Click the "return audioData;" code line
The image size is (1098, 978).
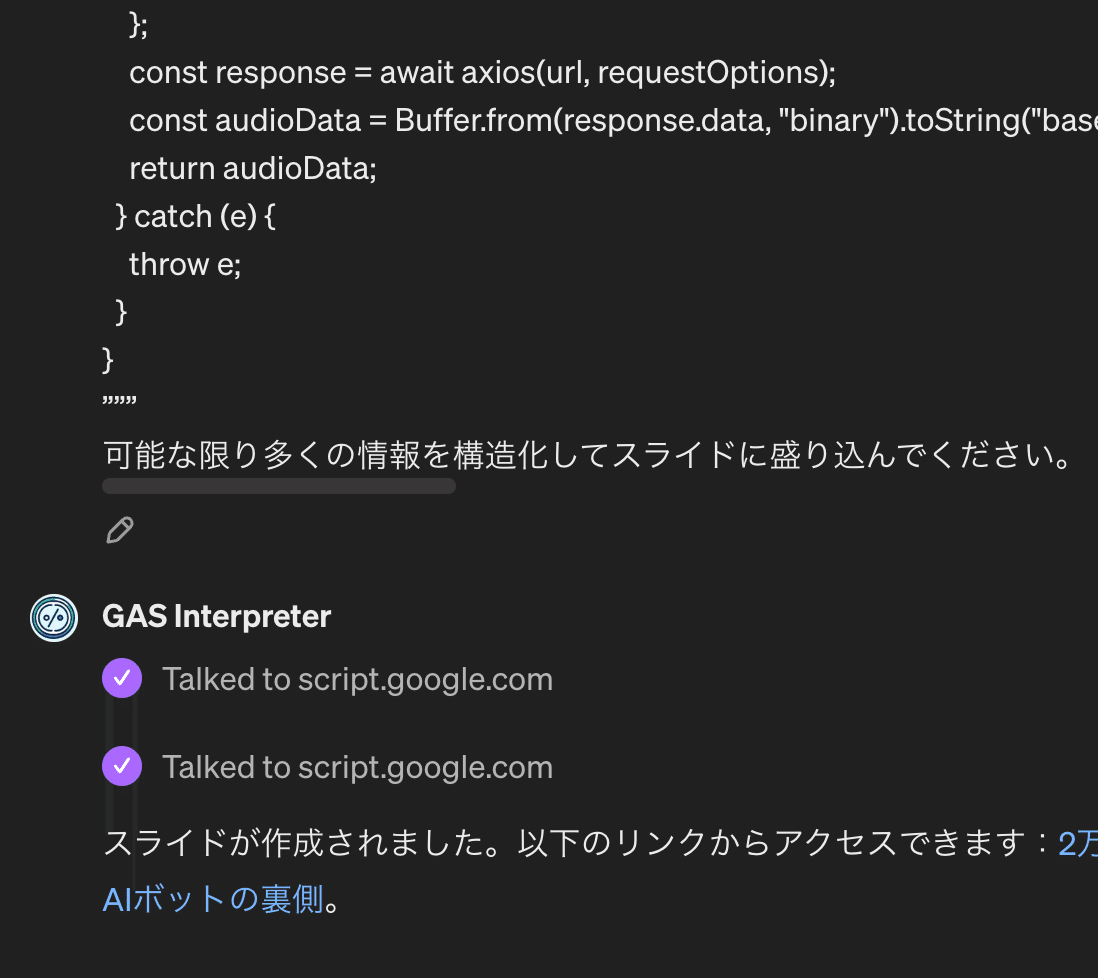point(252,168)
